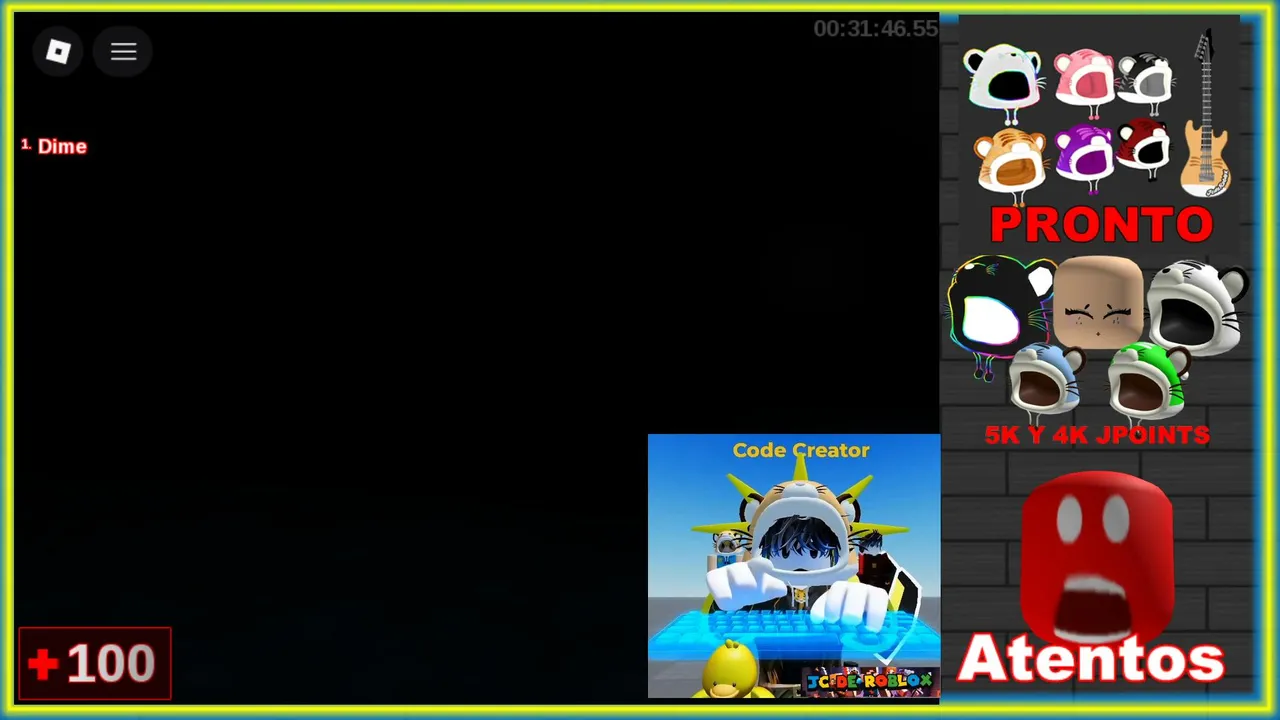Viewport: 1280px width, 720px height.
Task: Select the green cat hood item
Action: click(x=1149, y=380)
